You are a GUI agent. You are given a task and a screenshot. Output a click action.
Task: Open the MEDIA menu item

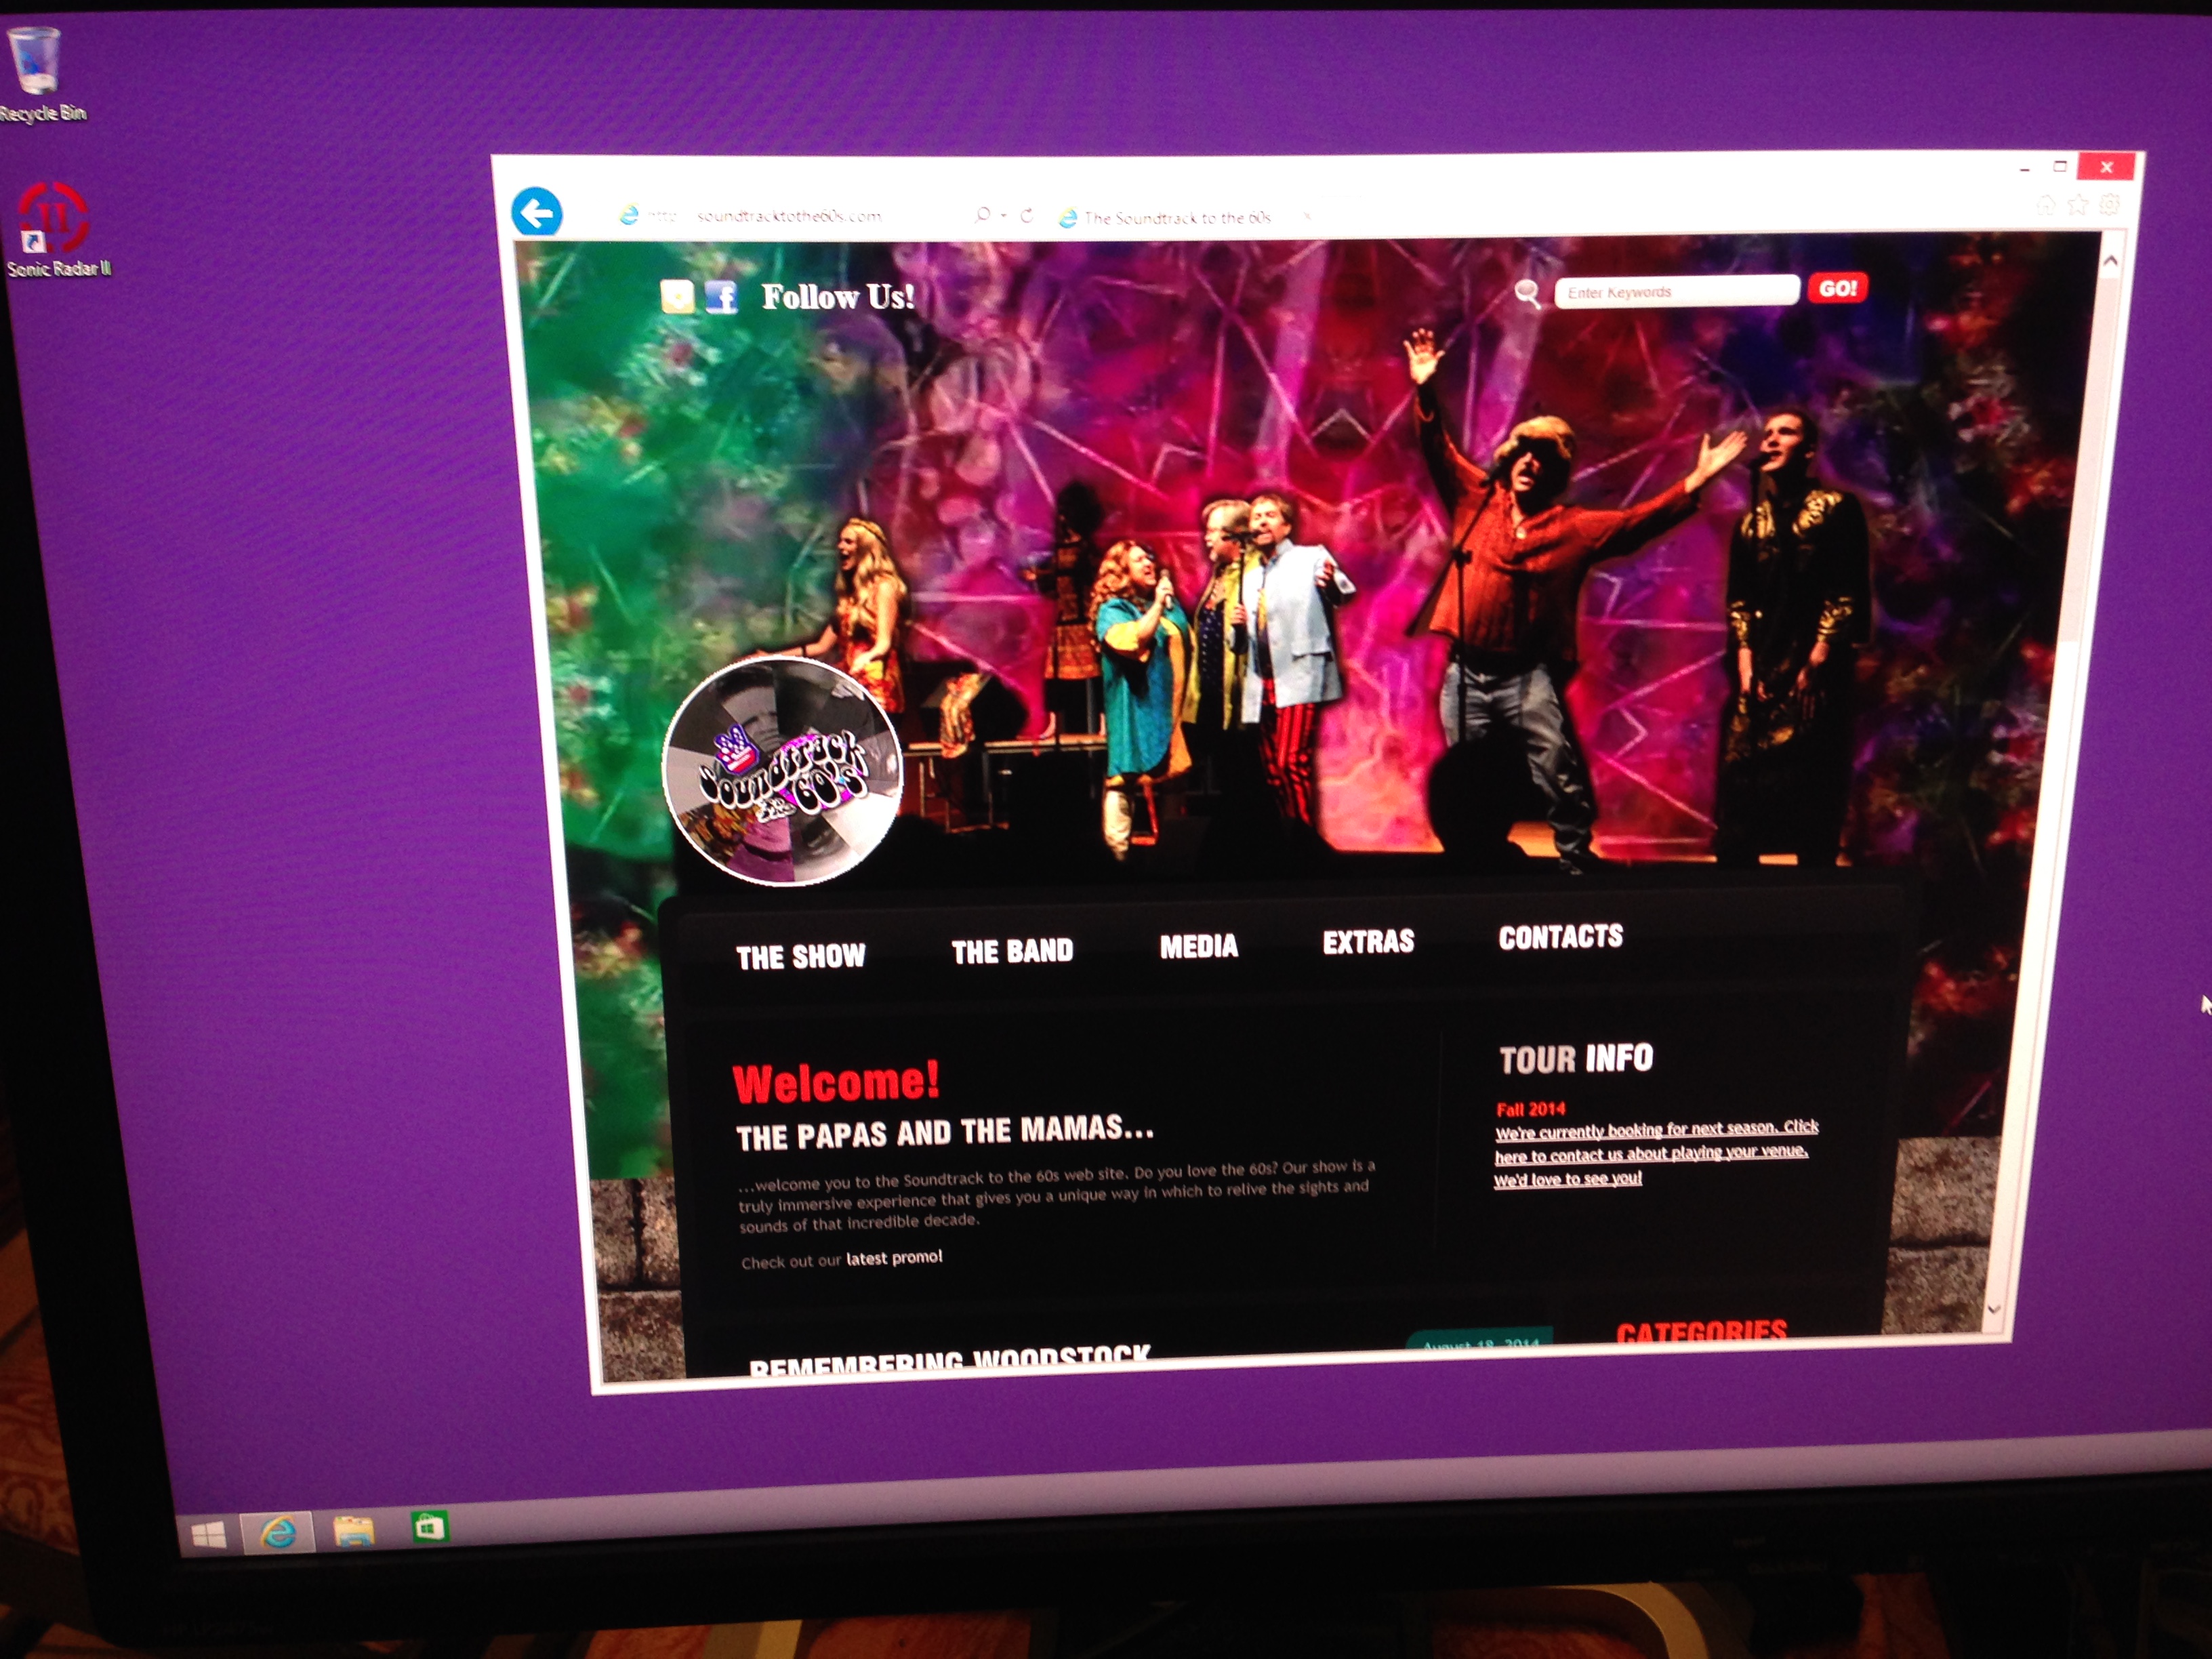click(1199, 946)
